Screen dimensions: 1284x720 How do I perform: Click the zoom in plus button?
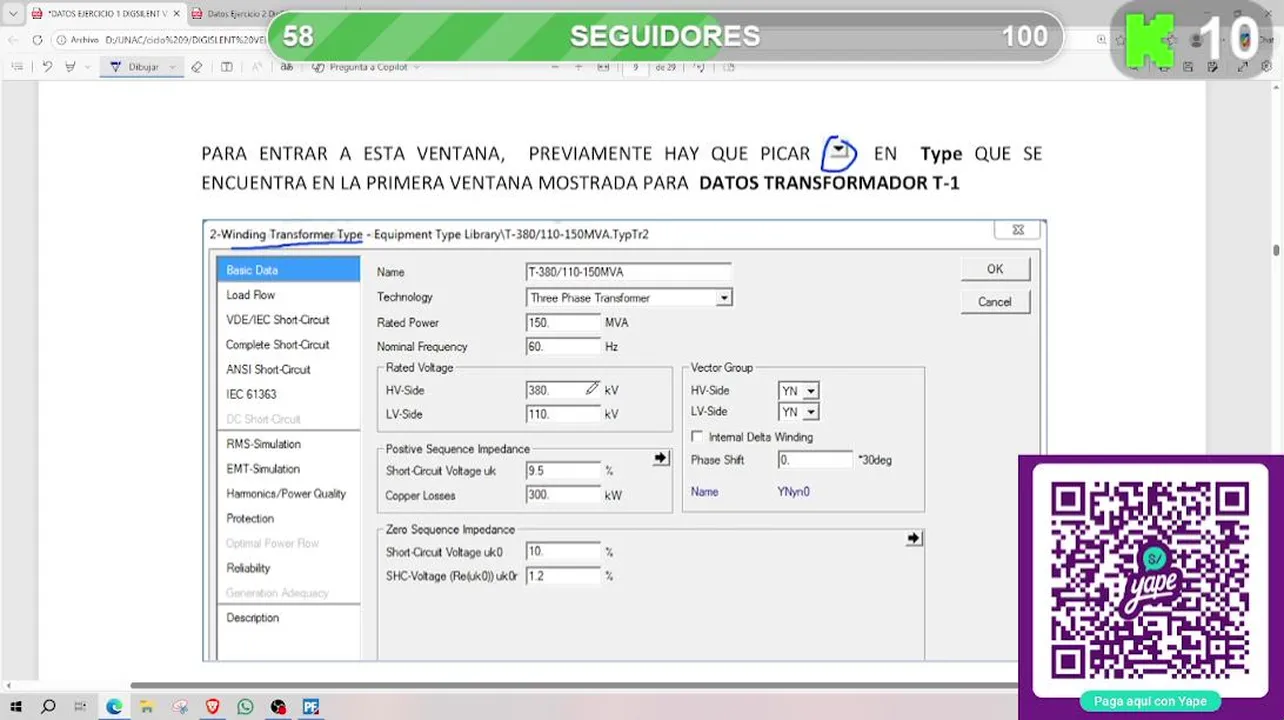point(579,67)
